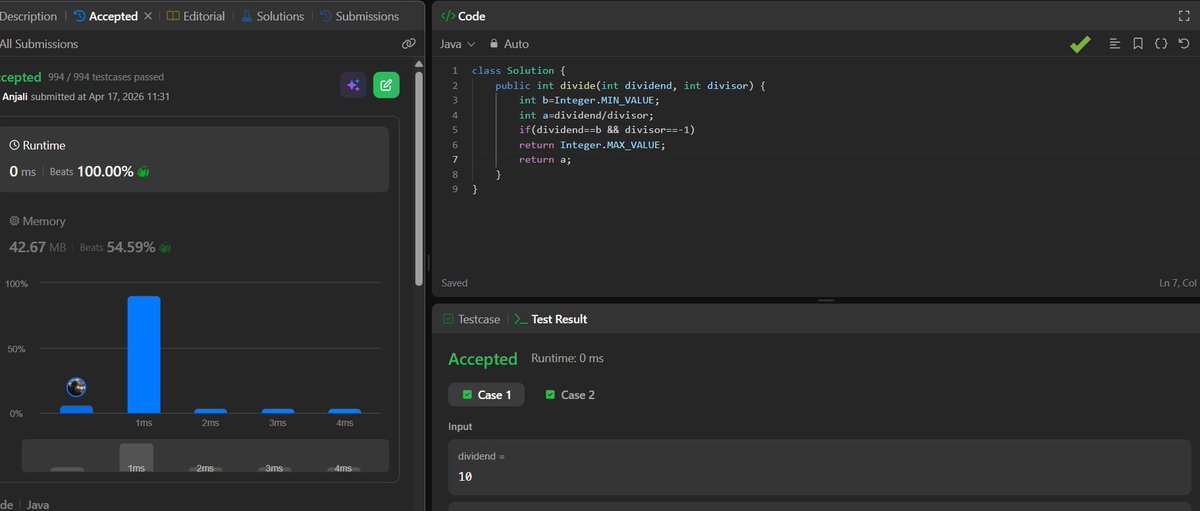Click the divider handle between left and code panels
Image resolution: width=1200 pixels, height=511 pixels.
point(429,262)
